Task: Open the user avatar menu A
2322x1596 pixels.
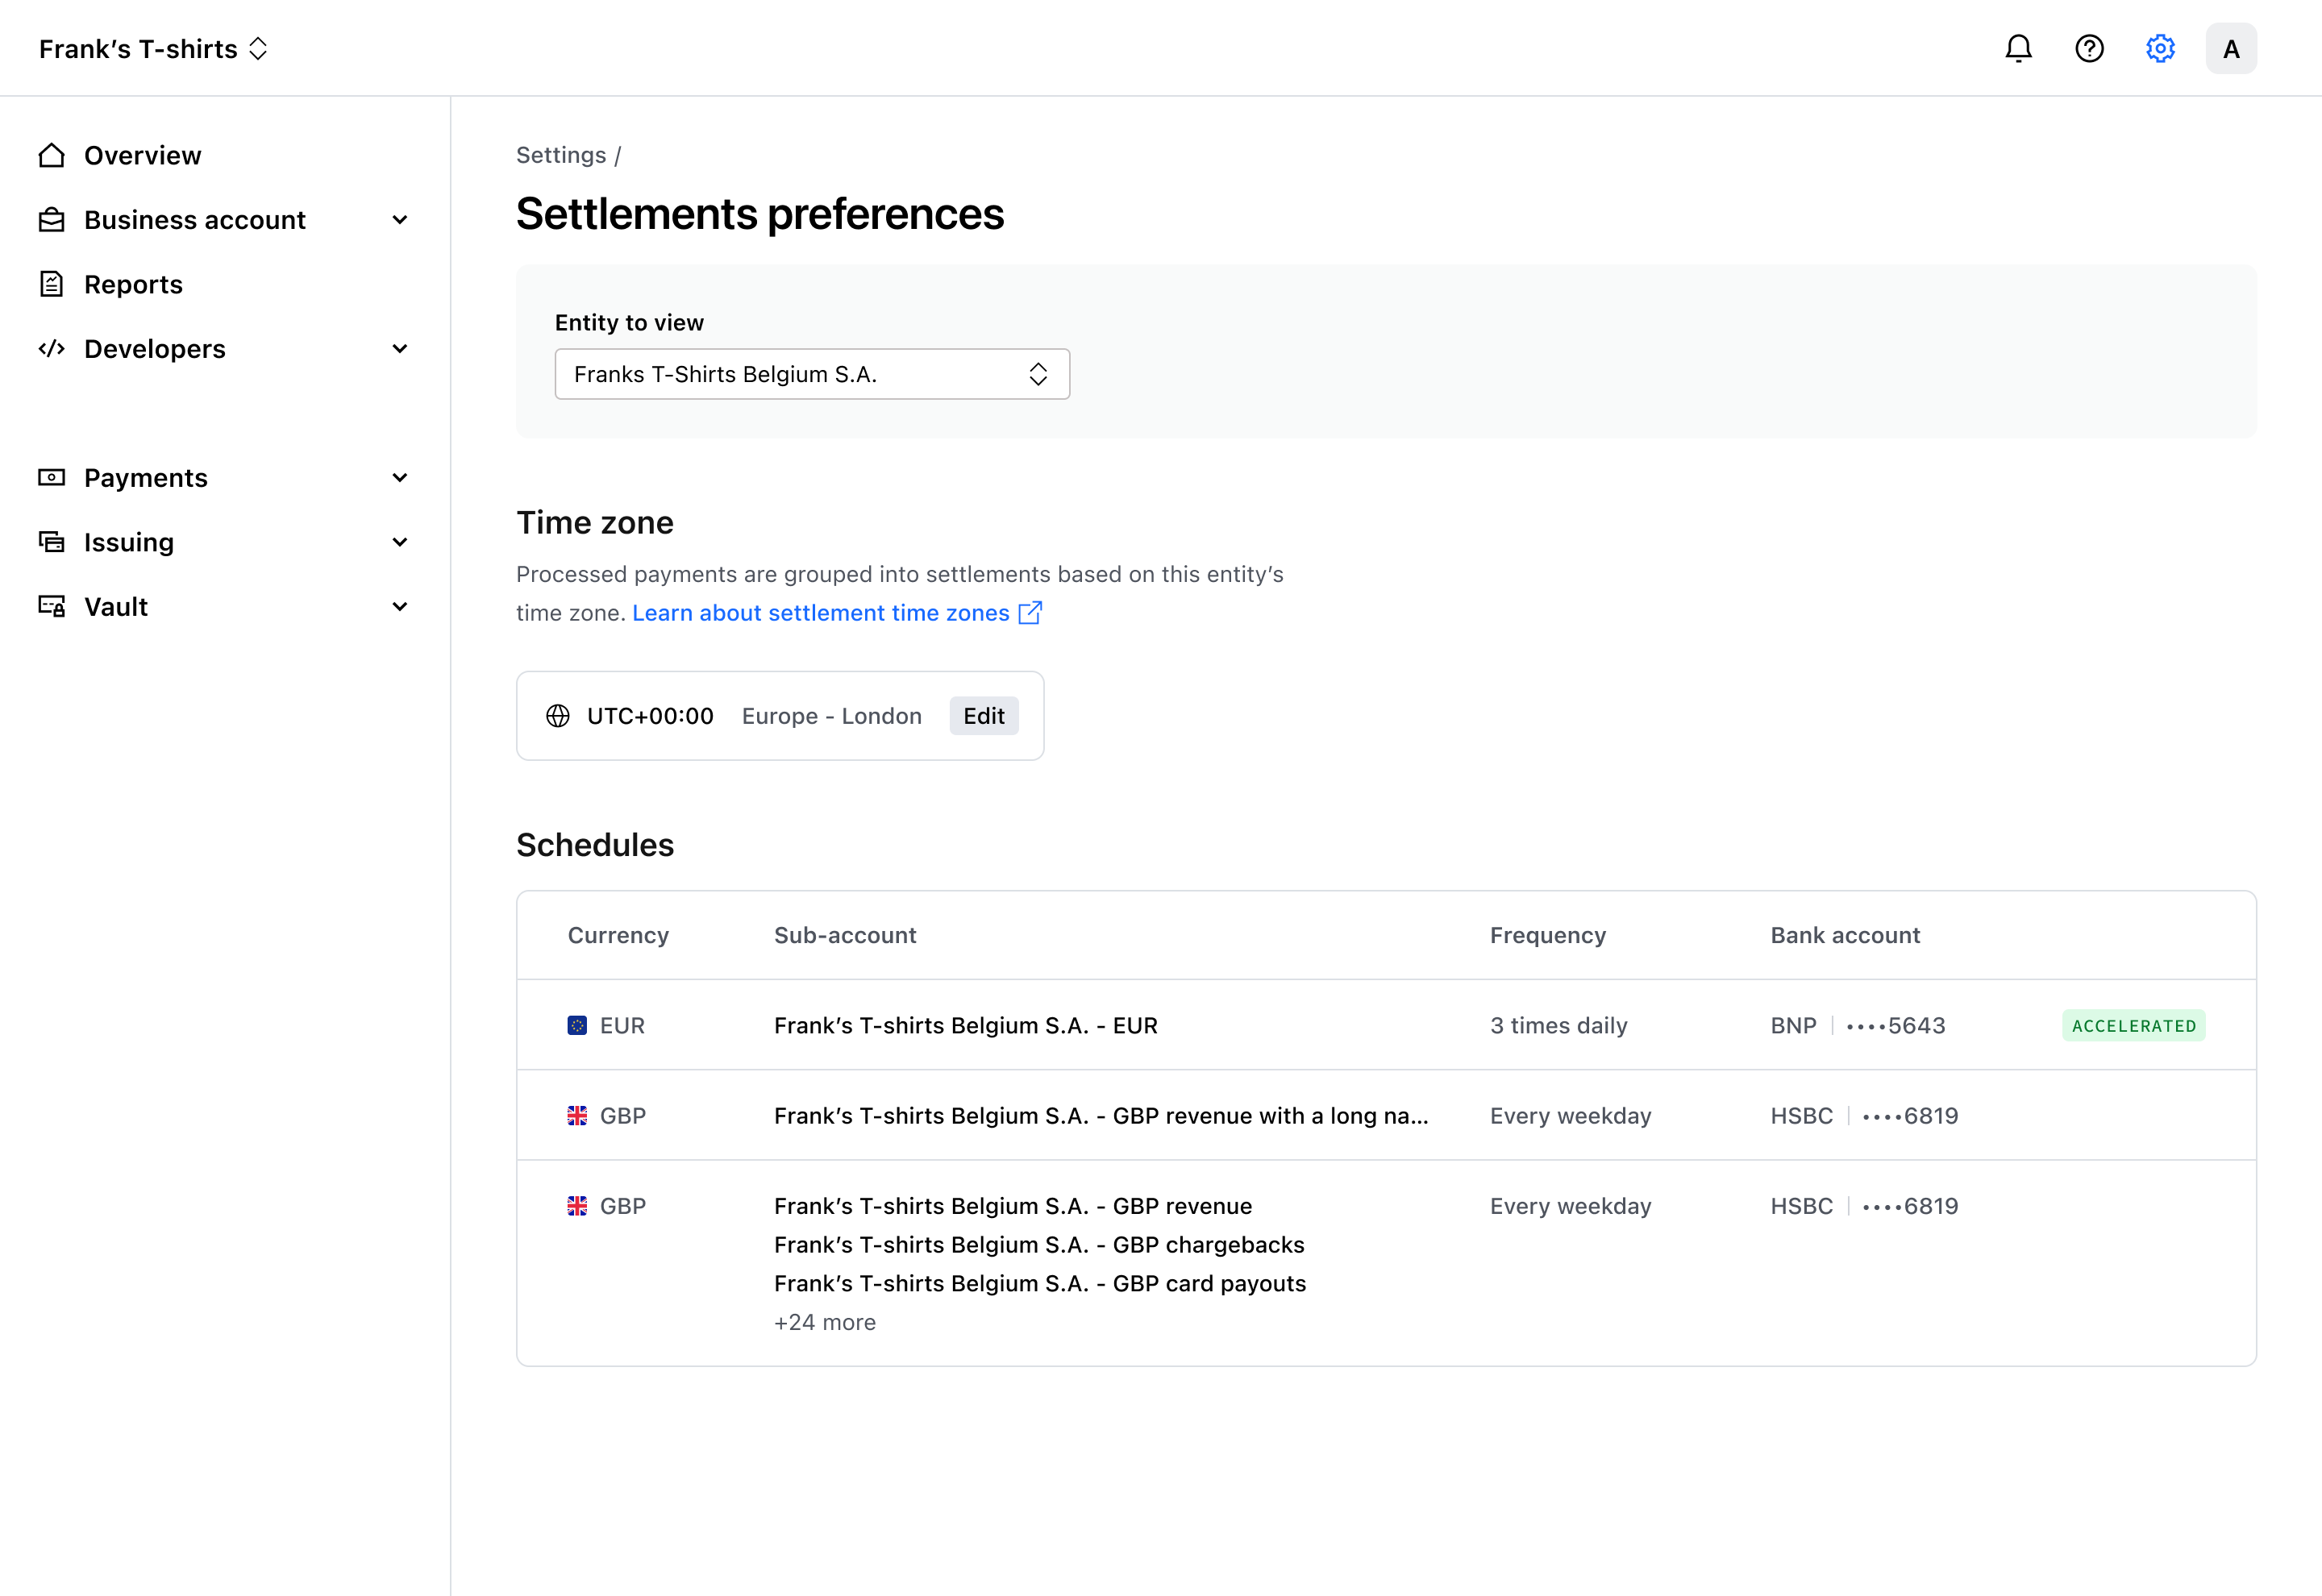Action: pos(2231,48)
